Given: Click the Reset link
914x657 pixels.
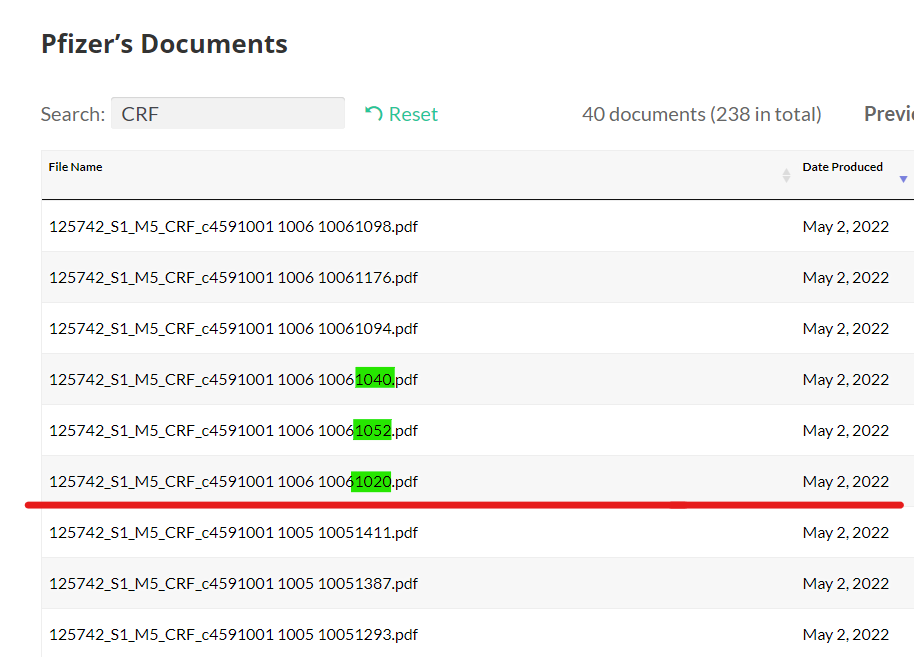Looking at the screenshot, I should [401, 114].
